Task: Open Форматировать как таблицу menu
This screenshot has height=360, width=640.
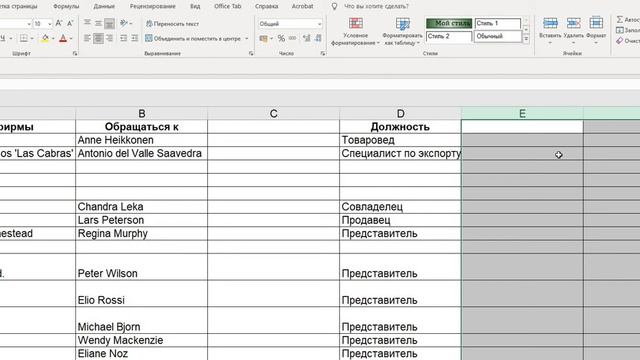Action: coord(402,31)
